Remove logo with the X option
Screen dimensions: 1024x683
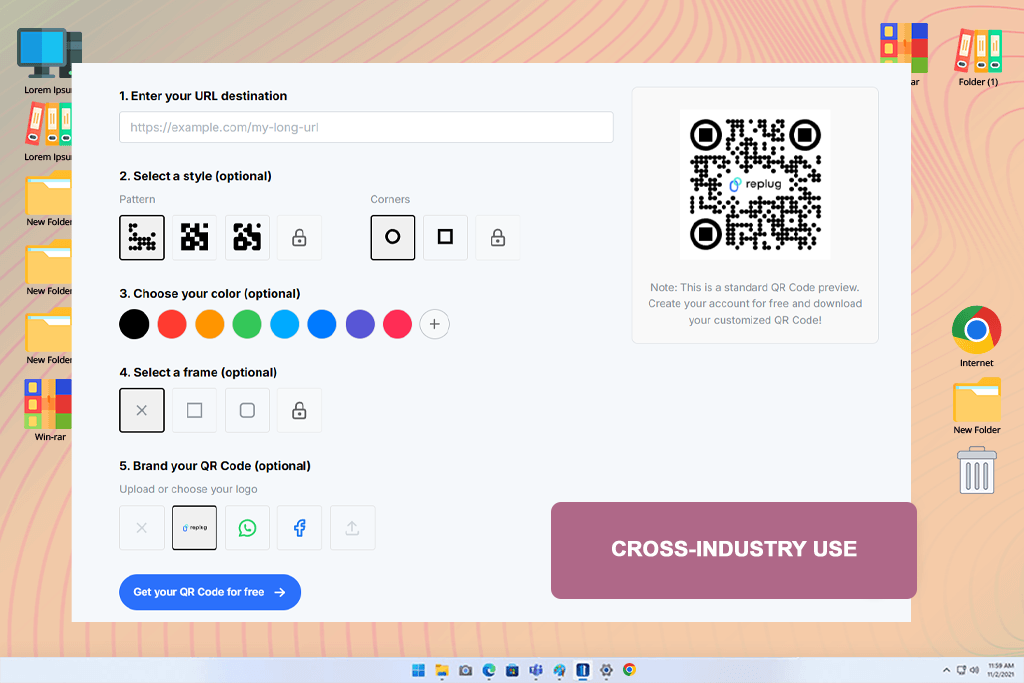tap(142, 528)
